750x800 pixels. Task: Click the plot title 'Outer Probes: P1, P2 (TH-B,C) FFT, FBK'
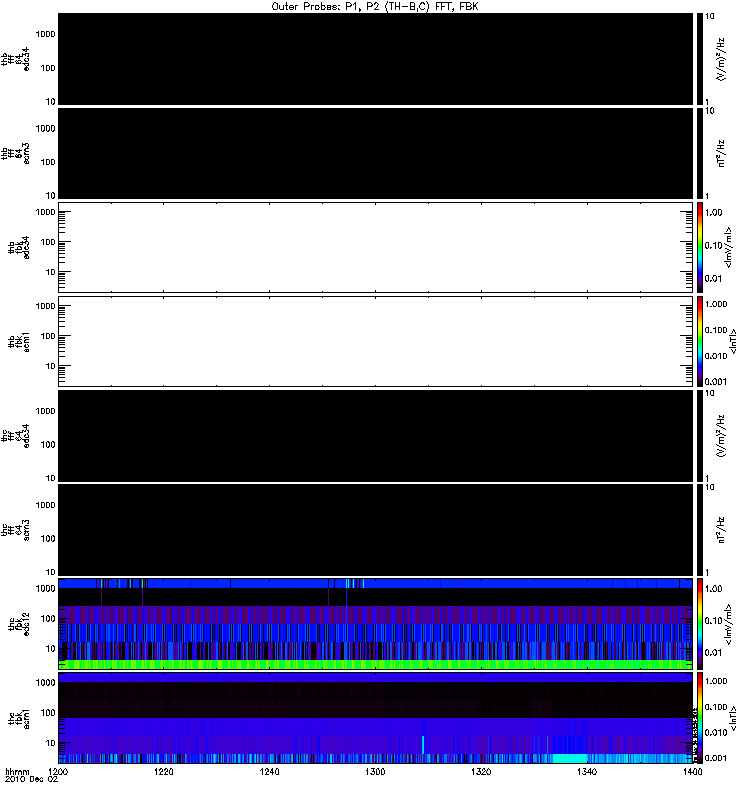point(374,7)
